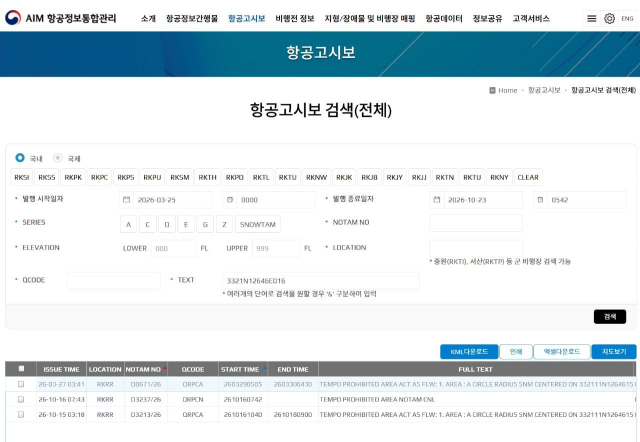This screenshot has height=442, width=640.
Task: Select the RKSI airport button
Action: (22, 177)
